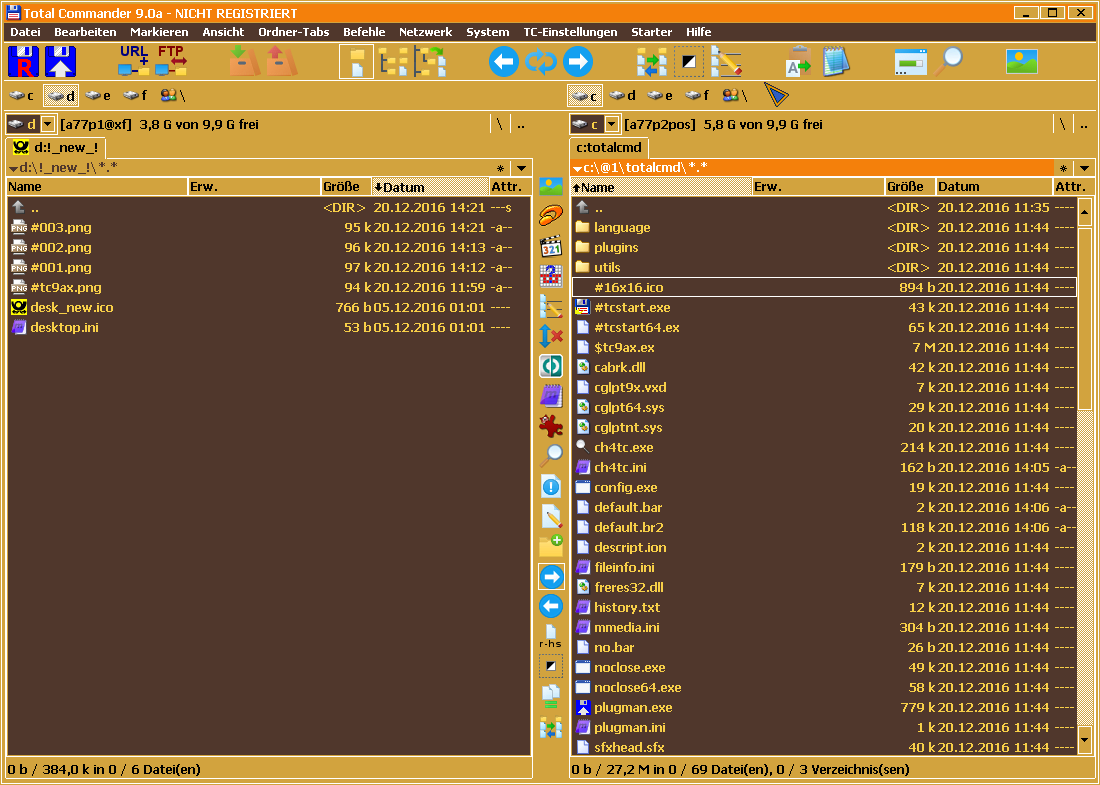
Task: Launch the red cat-shaped IrfanView icon
Action: pos(551,426)
